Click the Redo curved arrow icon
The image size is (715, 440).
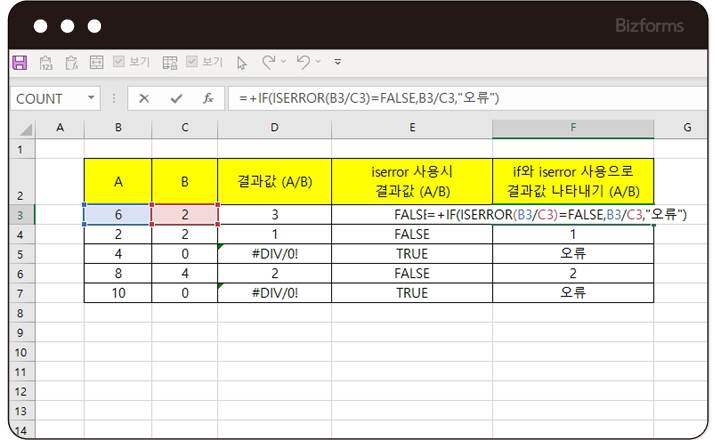269,62
